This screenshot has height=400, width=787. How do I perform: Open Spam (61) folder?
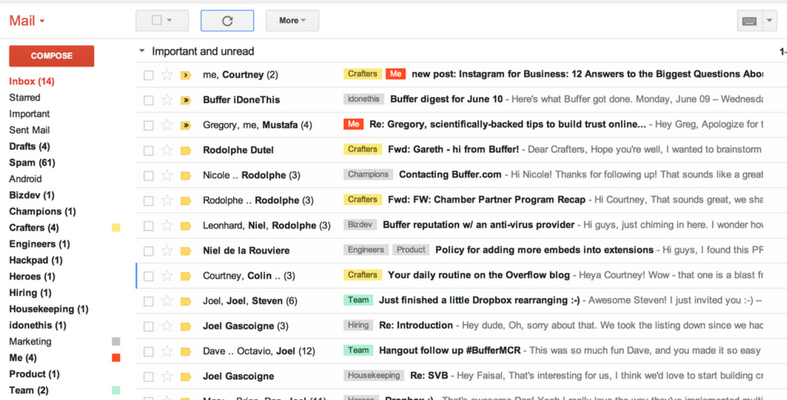tap(32, 163)
